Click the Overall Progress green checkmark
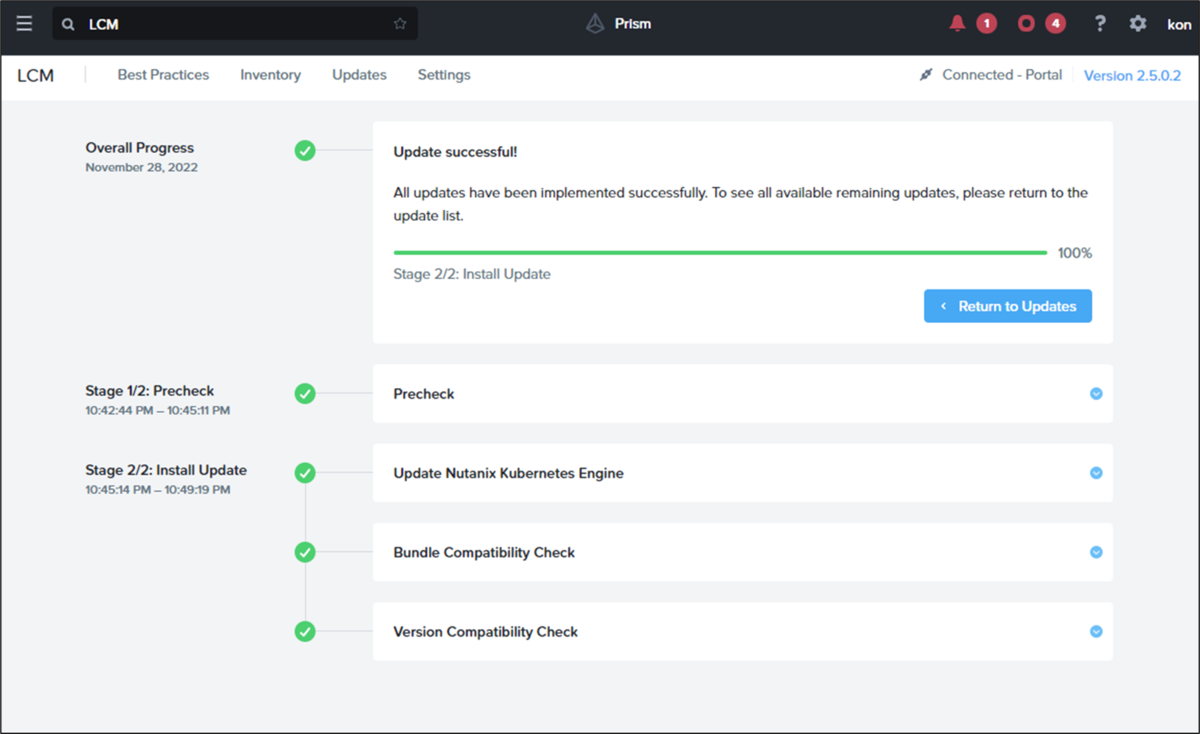This screenshot has width=1200, height=734. [305, 151]
